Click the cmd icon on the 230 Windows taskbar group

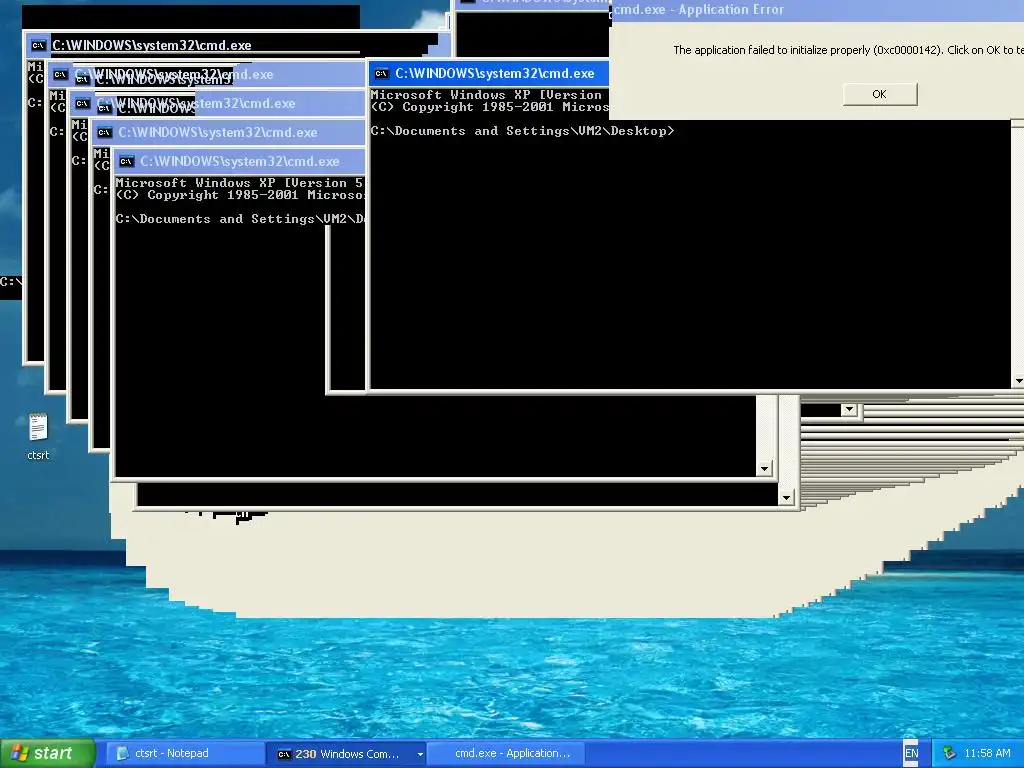(283, 754)
